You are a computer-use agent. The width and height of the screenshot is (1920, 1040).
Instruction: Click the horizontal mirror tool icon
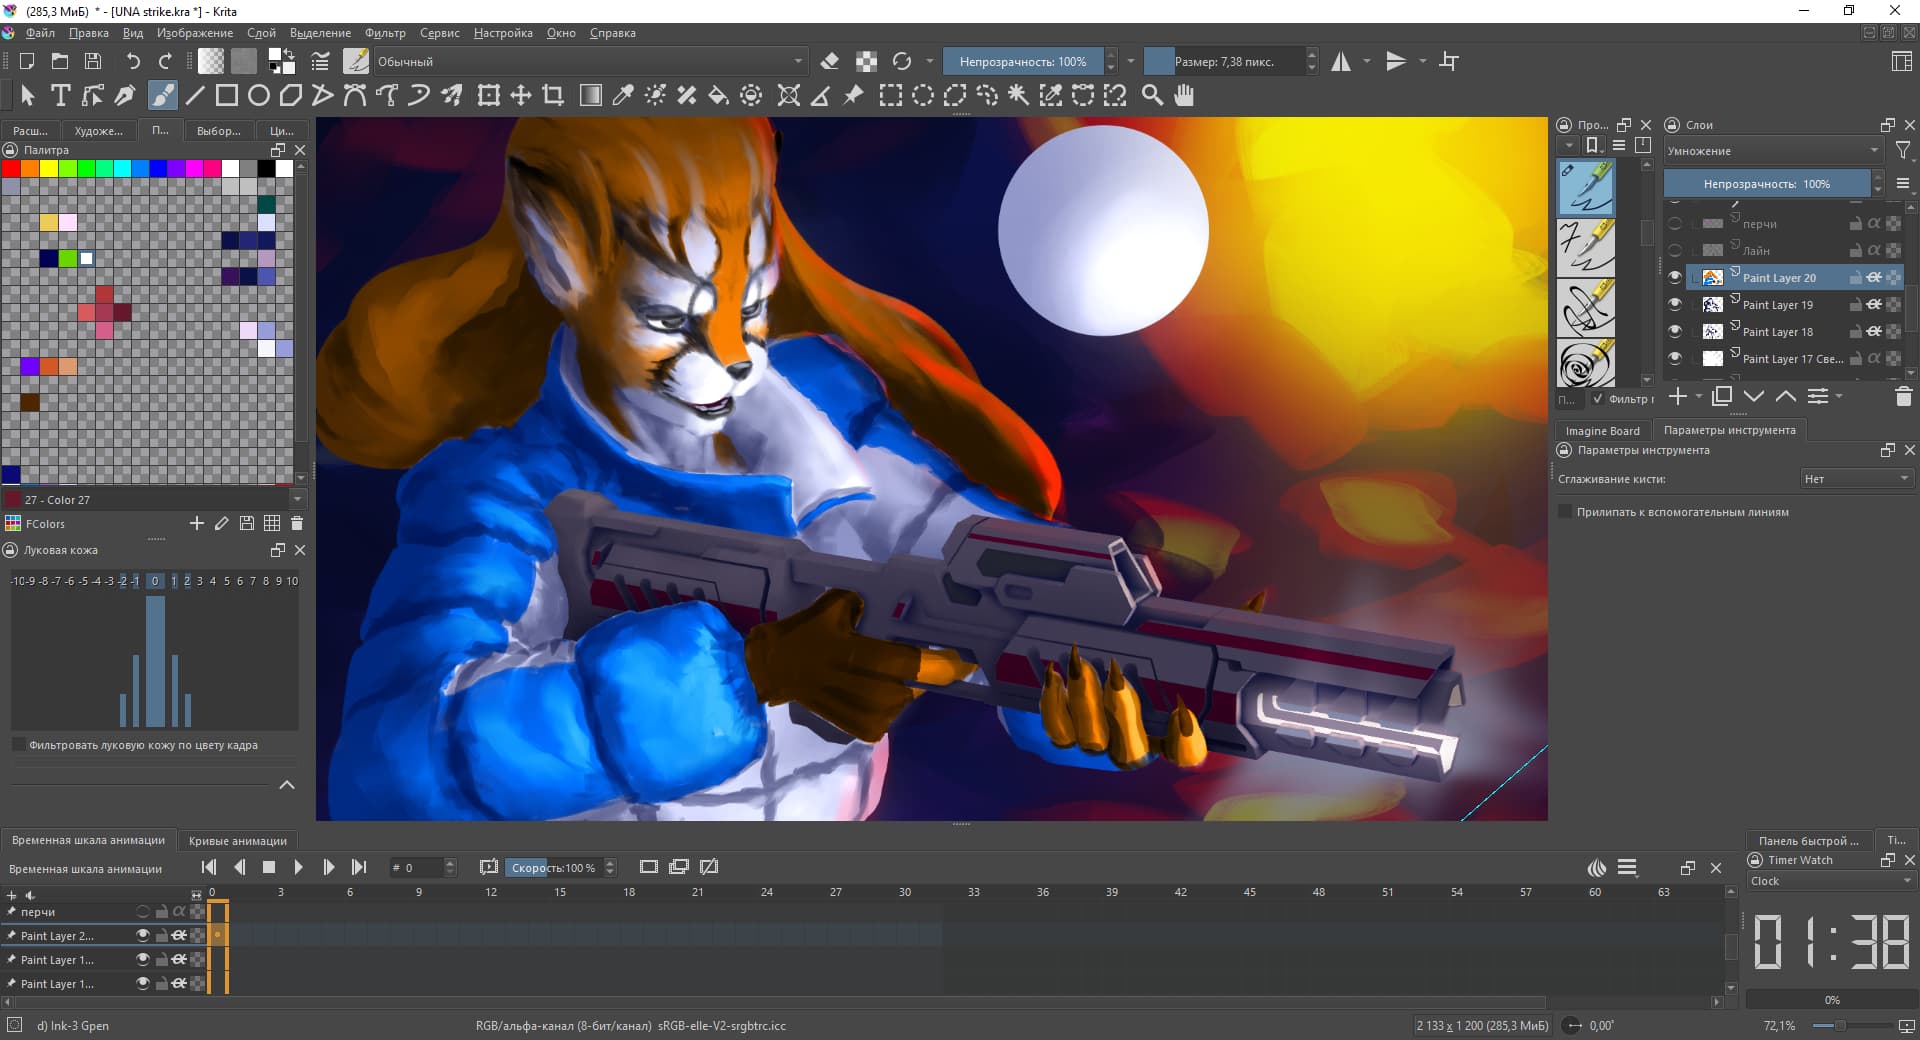pos(1341,61)
